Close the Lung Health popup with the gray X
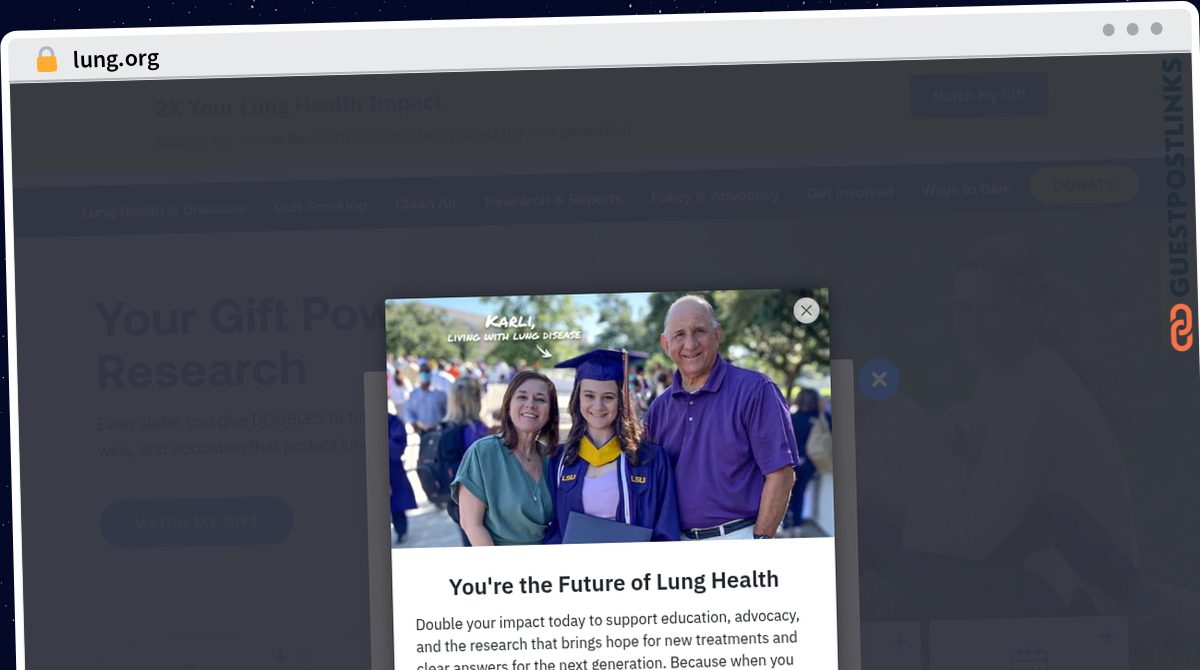The height and width of the screenshot is (670, 1200). click(x=806, y=310)
